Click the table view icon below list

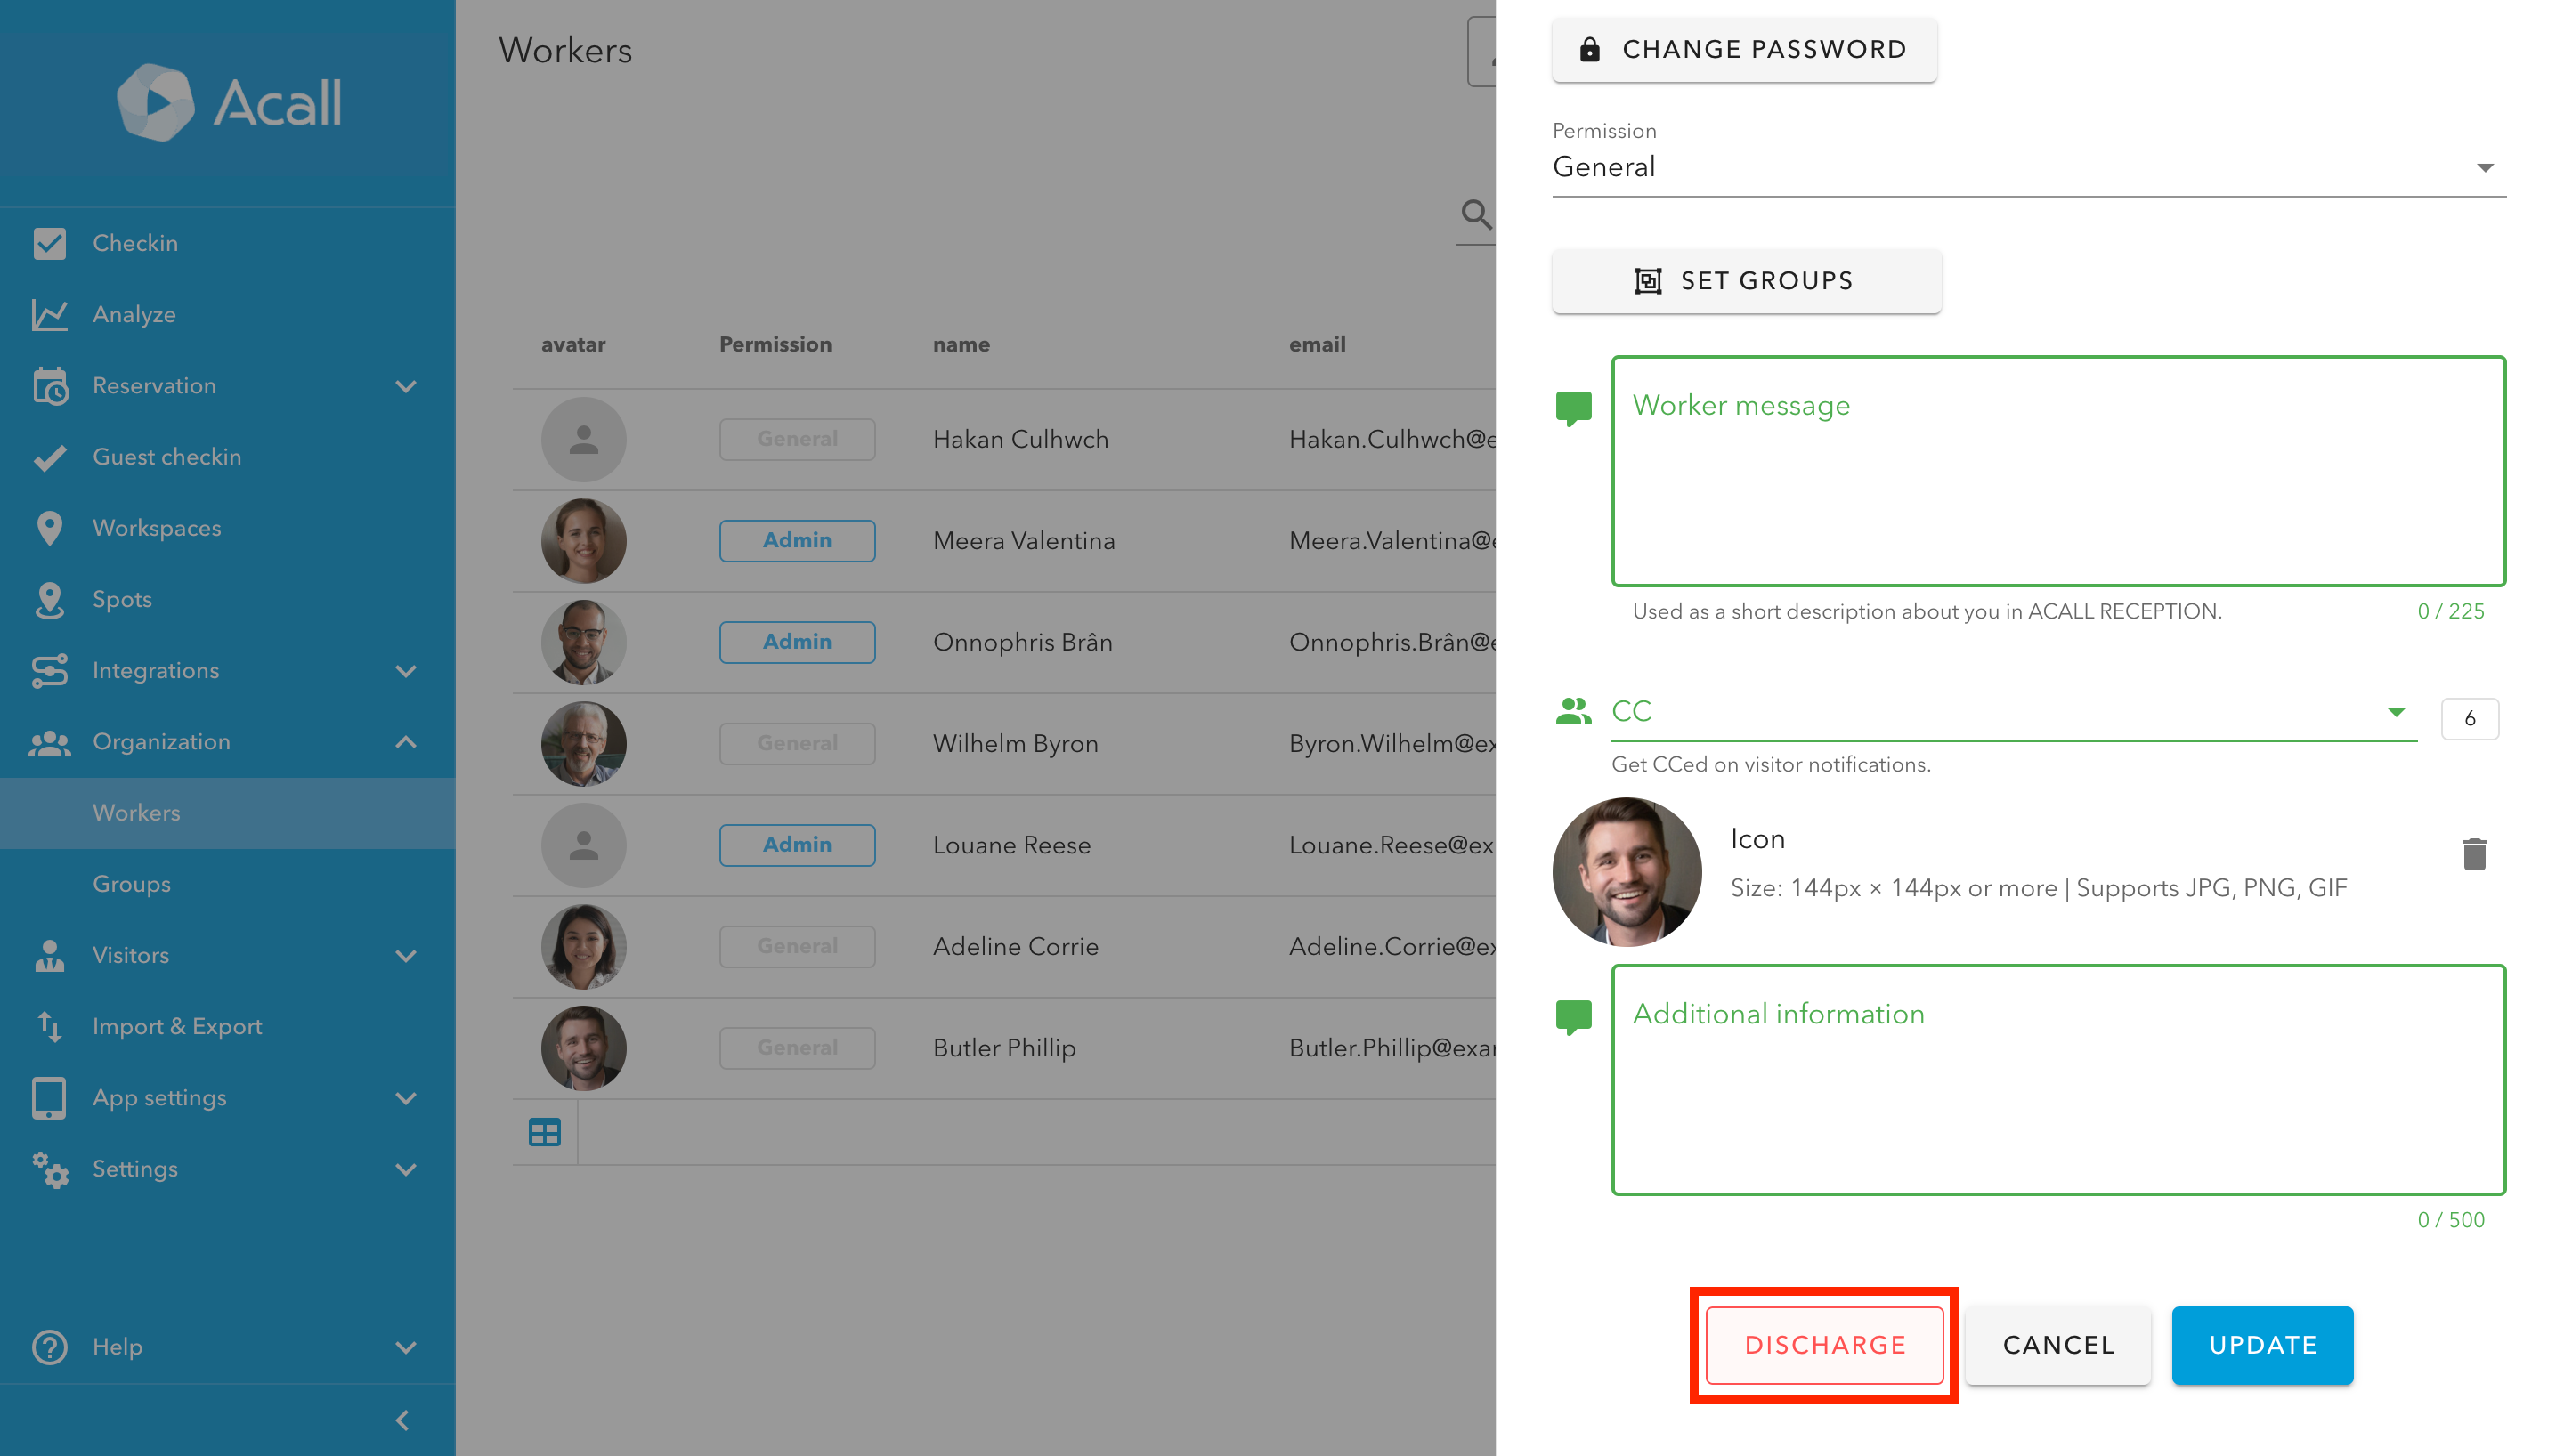point(544,1132)
